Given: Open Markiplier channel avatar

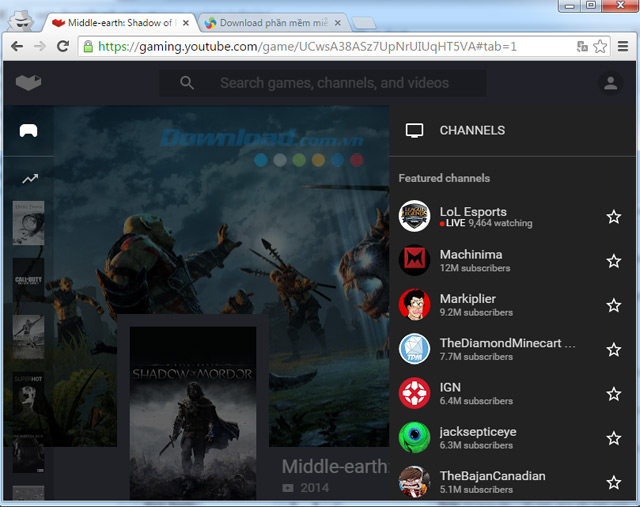Looking at the screenshot, I should click(x=414, y=305).
